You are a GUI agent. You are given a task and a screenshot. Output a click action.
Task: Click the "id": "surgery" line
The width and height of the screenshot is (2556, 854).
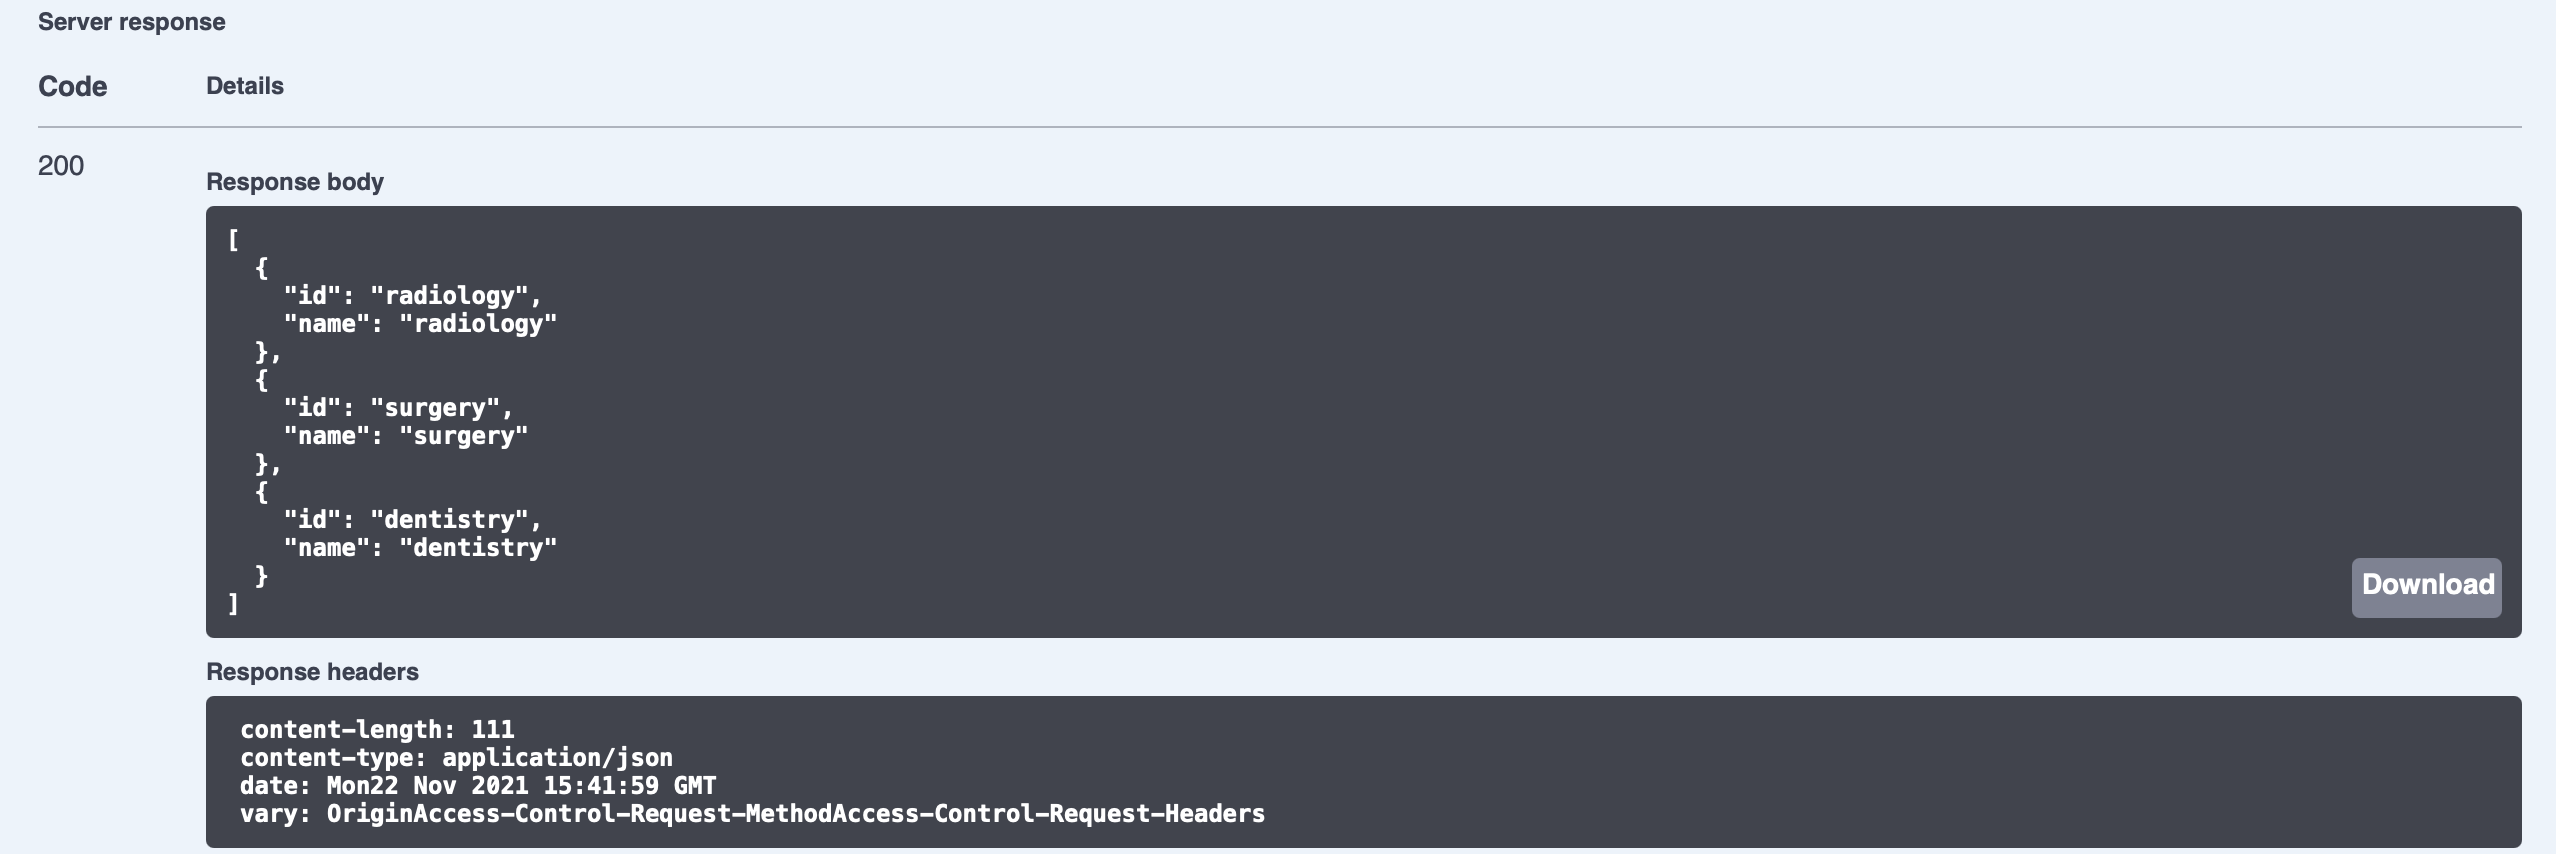click(x=398, y=408)
